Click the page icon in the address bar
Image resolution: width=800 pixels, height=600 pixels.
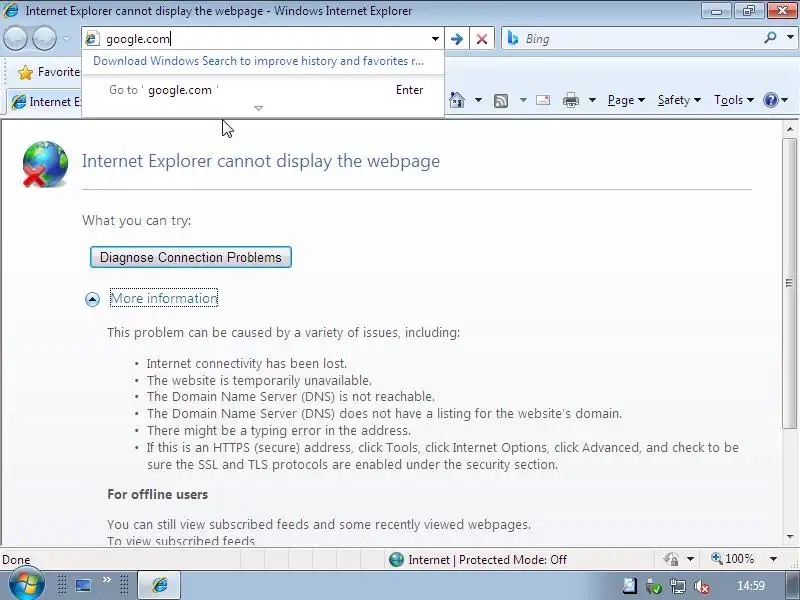coord(92,39)
